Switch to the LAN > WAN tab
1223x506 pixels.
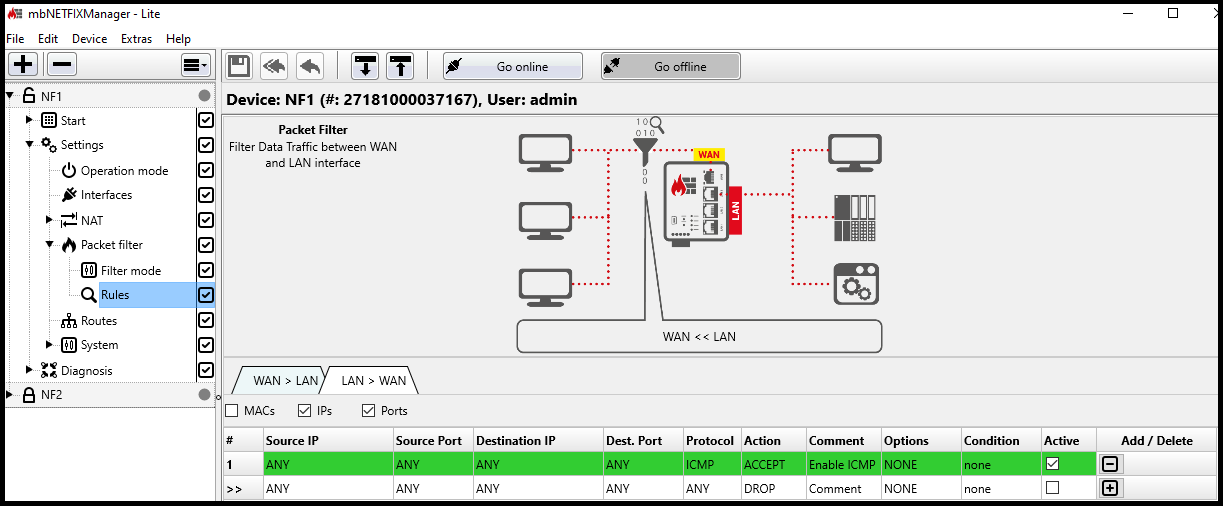tap(373, 380)
